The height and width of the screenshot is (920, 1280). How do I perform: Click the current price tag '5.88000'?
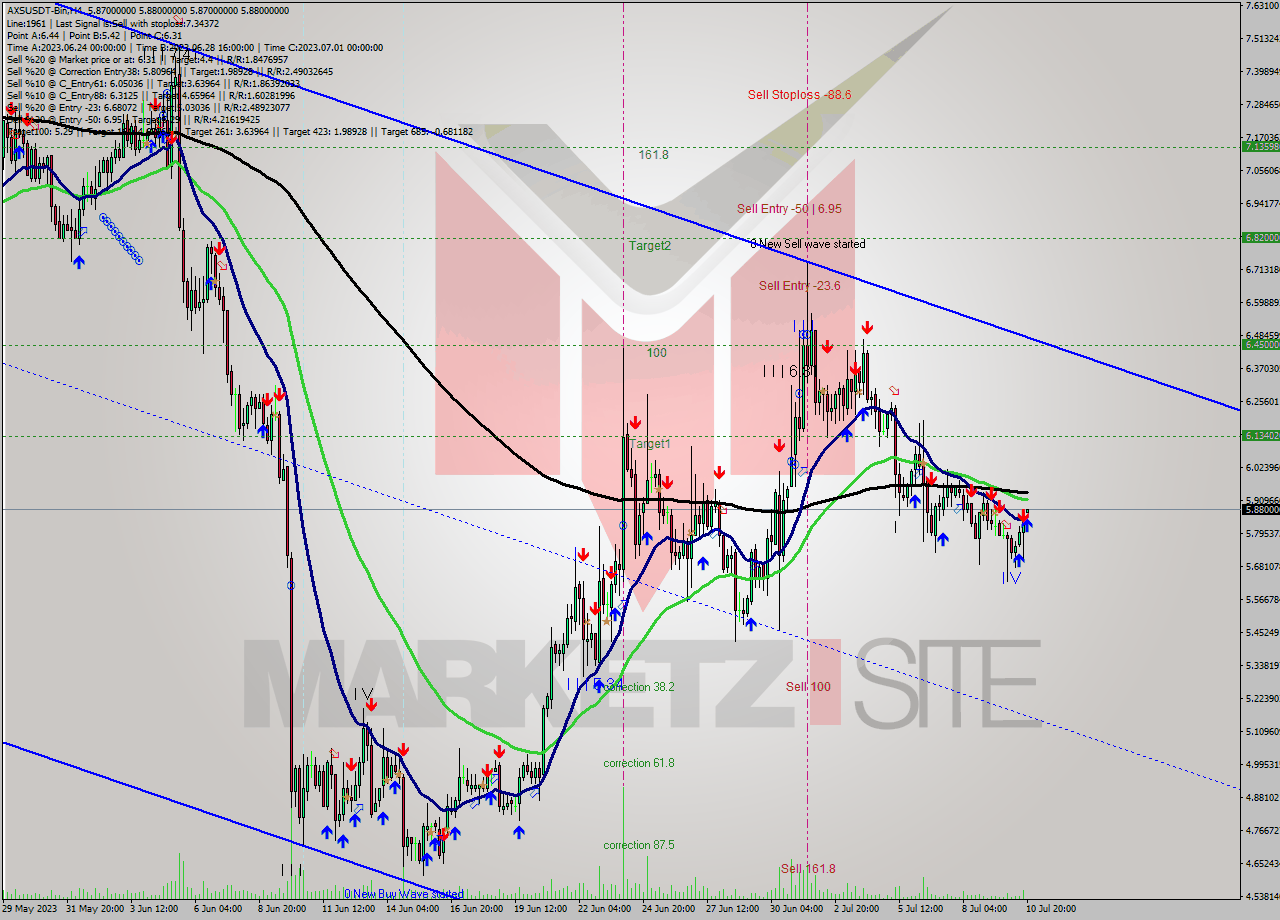pyautogui.click(x=1260, y=509)
